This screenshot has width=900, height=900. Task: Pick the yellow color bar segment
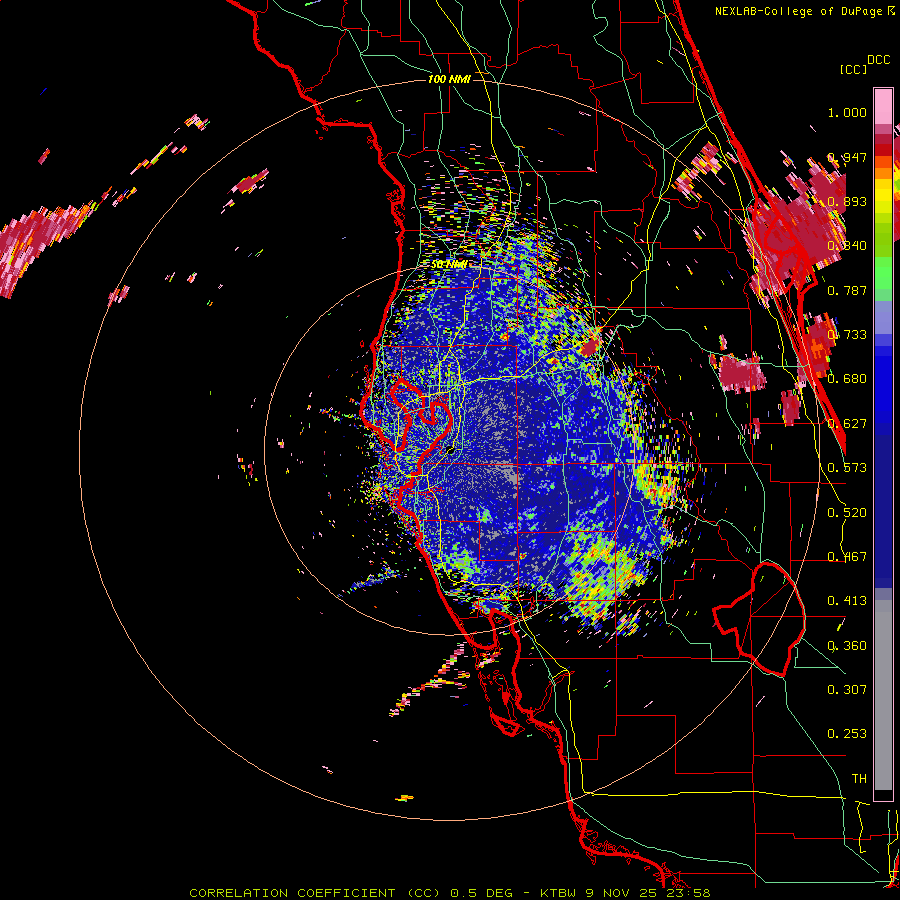coord(883,195)
